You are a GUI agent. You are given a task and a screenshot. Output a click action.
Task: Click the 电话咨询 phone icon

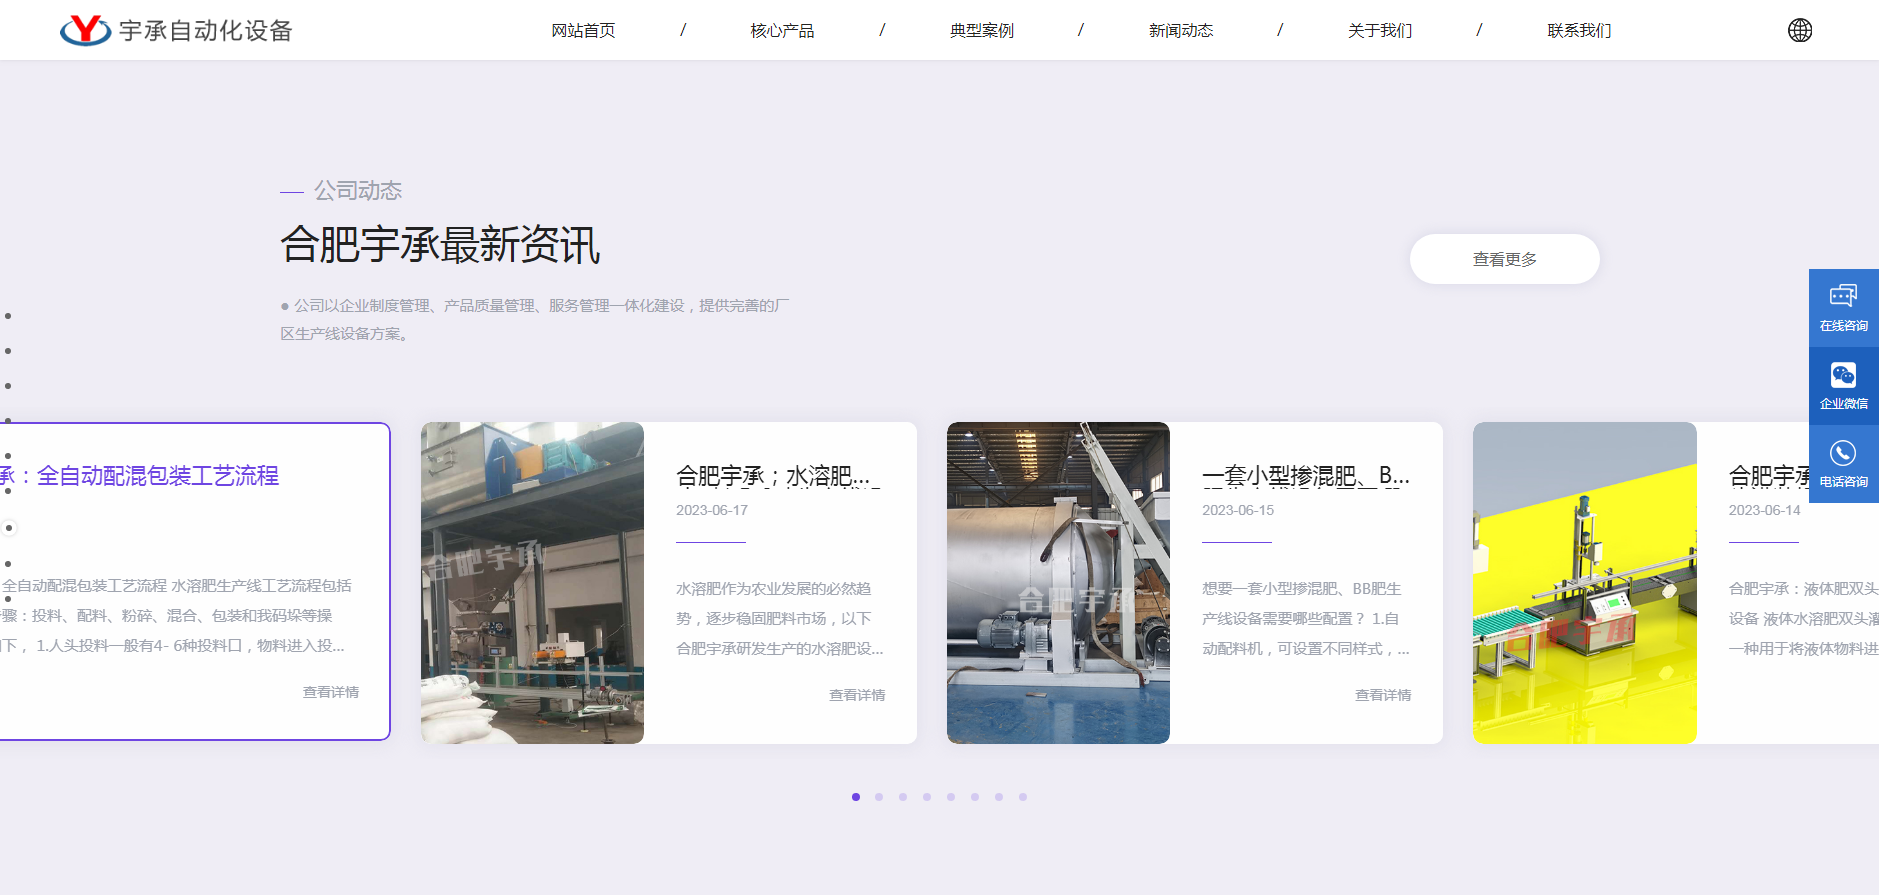pyautogui.click(x=1843, y=463)
